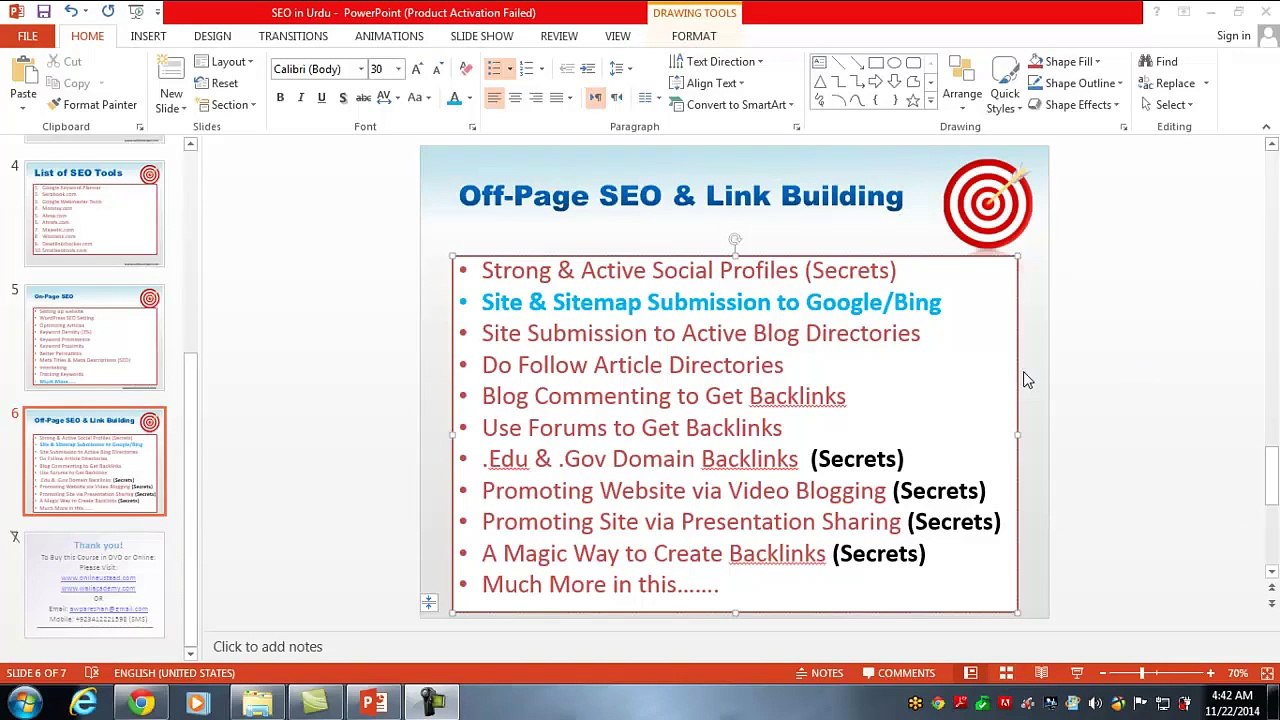Align text left
The width and height of the screenshot is (1280, 720).
click(x=494, y=97)
